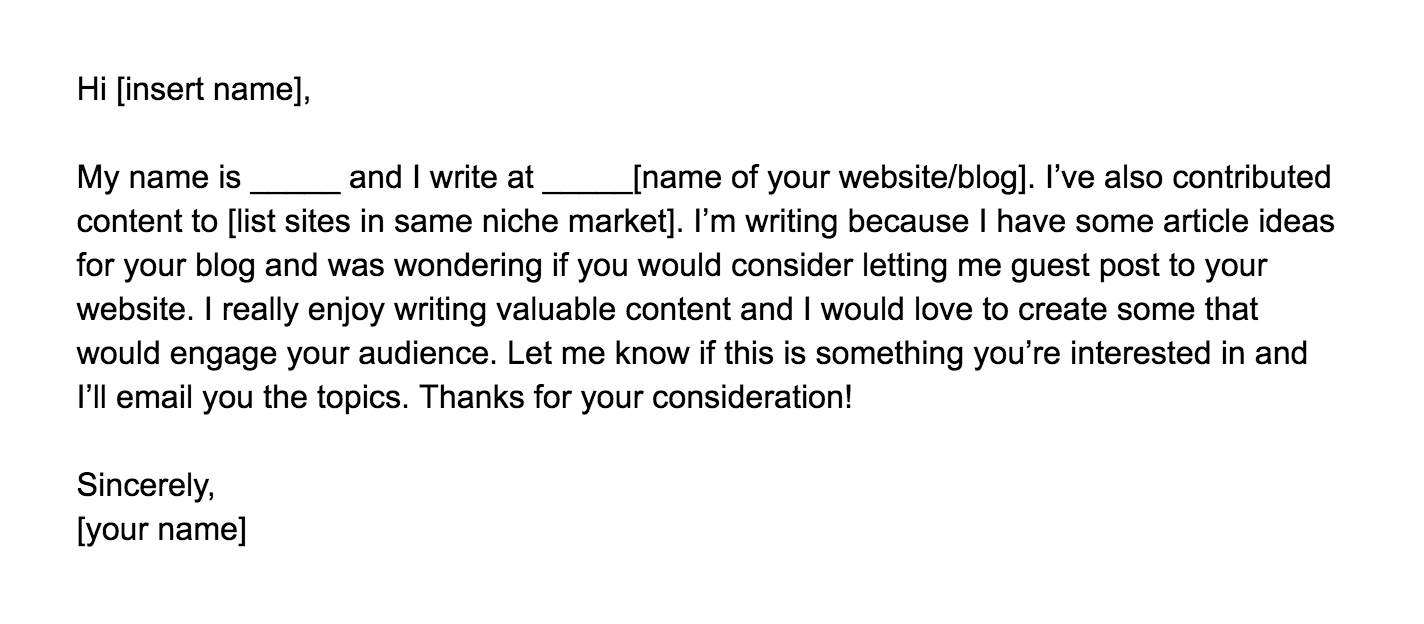Click the '[your name]' signature placeholder

(162, 531)
